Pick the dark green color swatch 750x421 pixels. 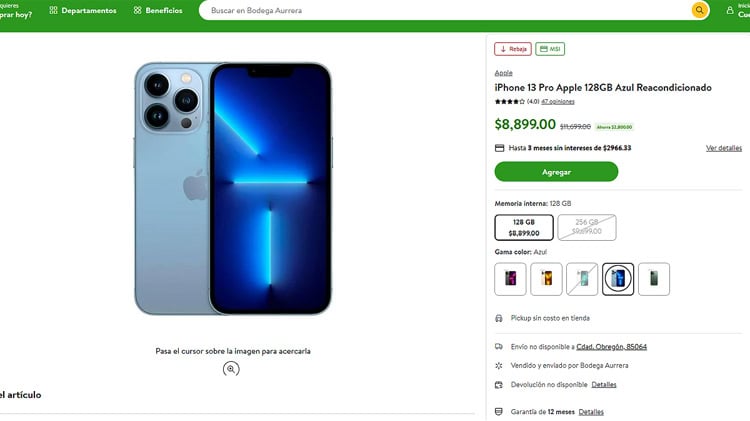point(654,279)
